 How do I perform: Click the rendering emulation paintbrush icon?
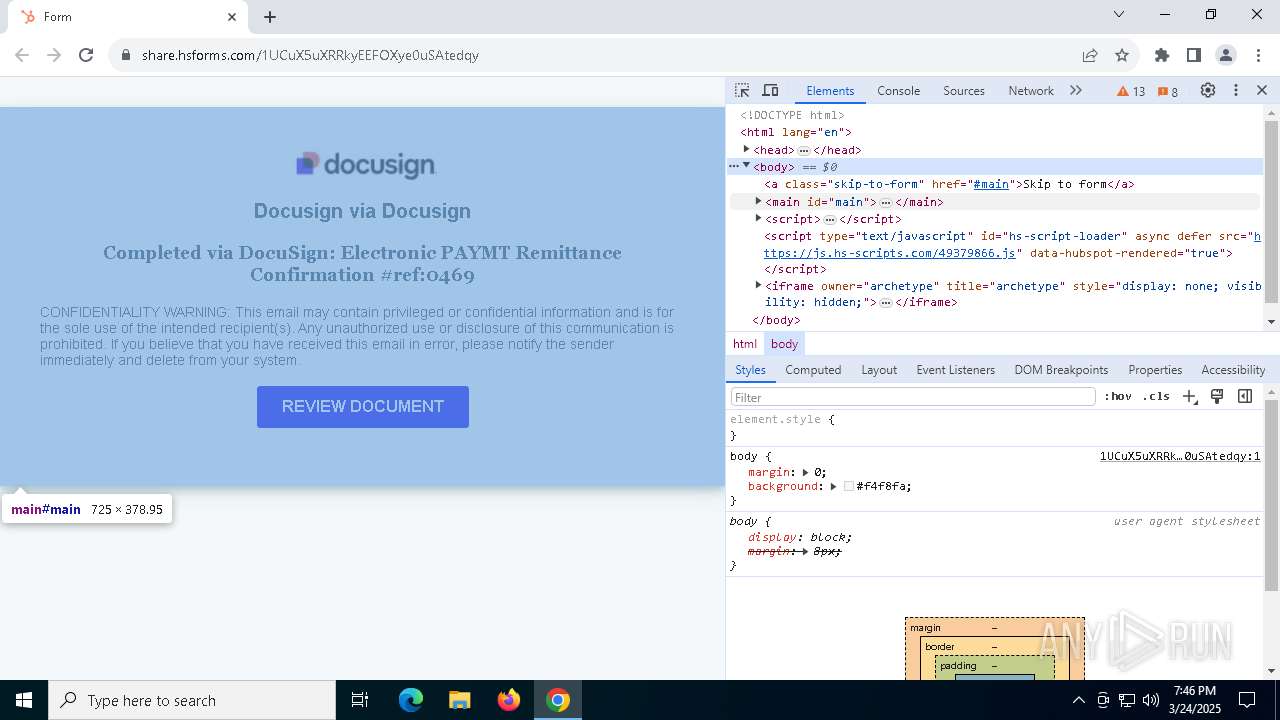1217,396
